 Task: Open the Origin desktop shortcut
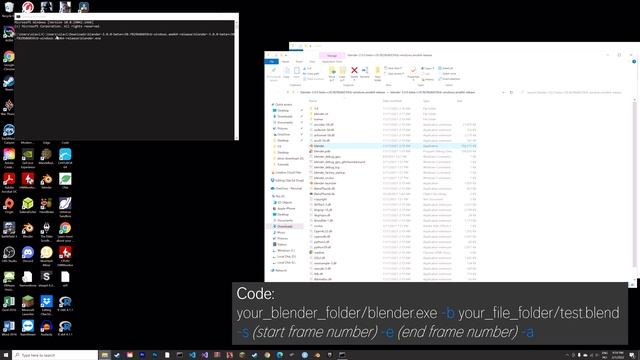coord(9,205)
